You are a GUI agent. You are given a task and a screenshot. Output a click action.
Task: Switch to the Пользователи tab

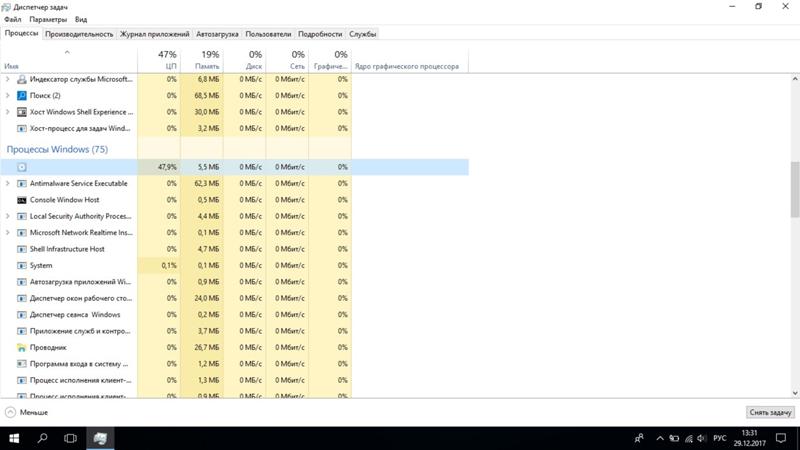click(268, 34)
